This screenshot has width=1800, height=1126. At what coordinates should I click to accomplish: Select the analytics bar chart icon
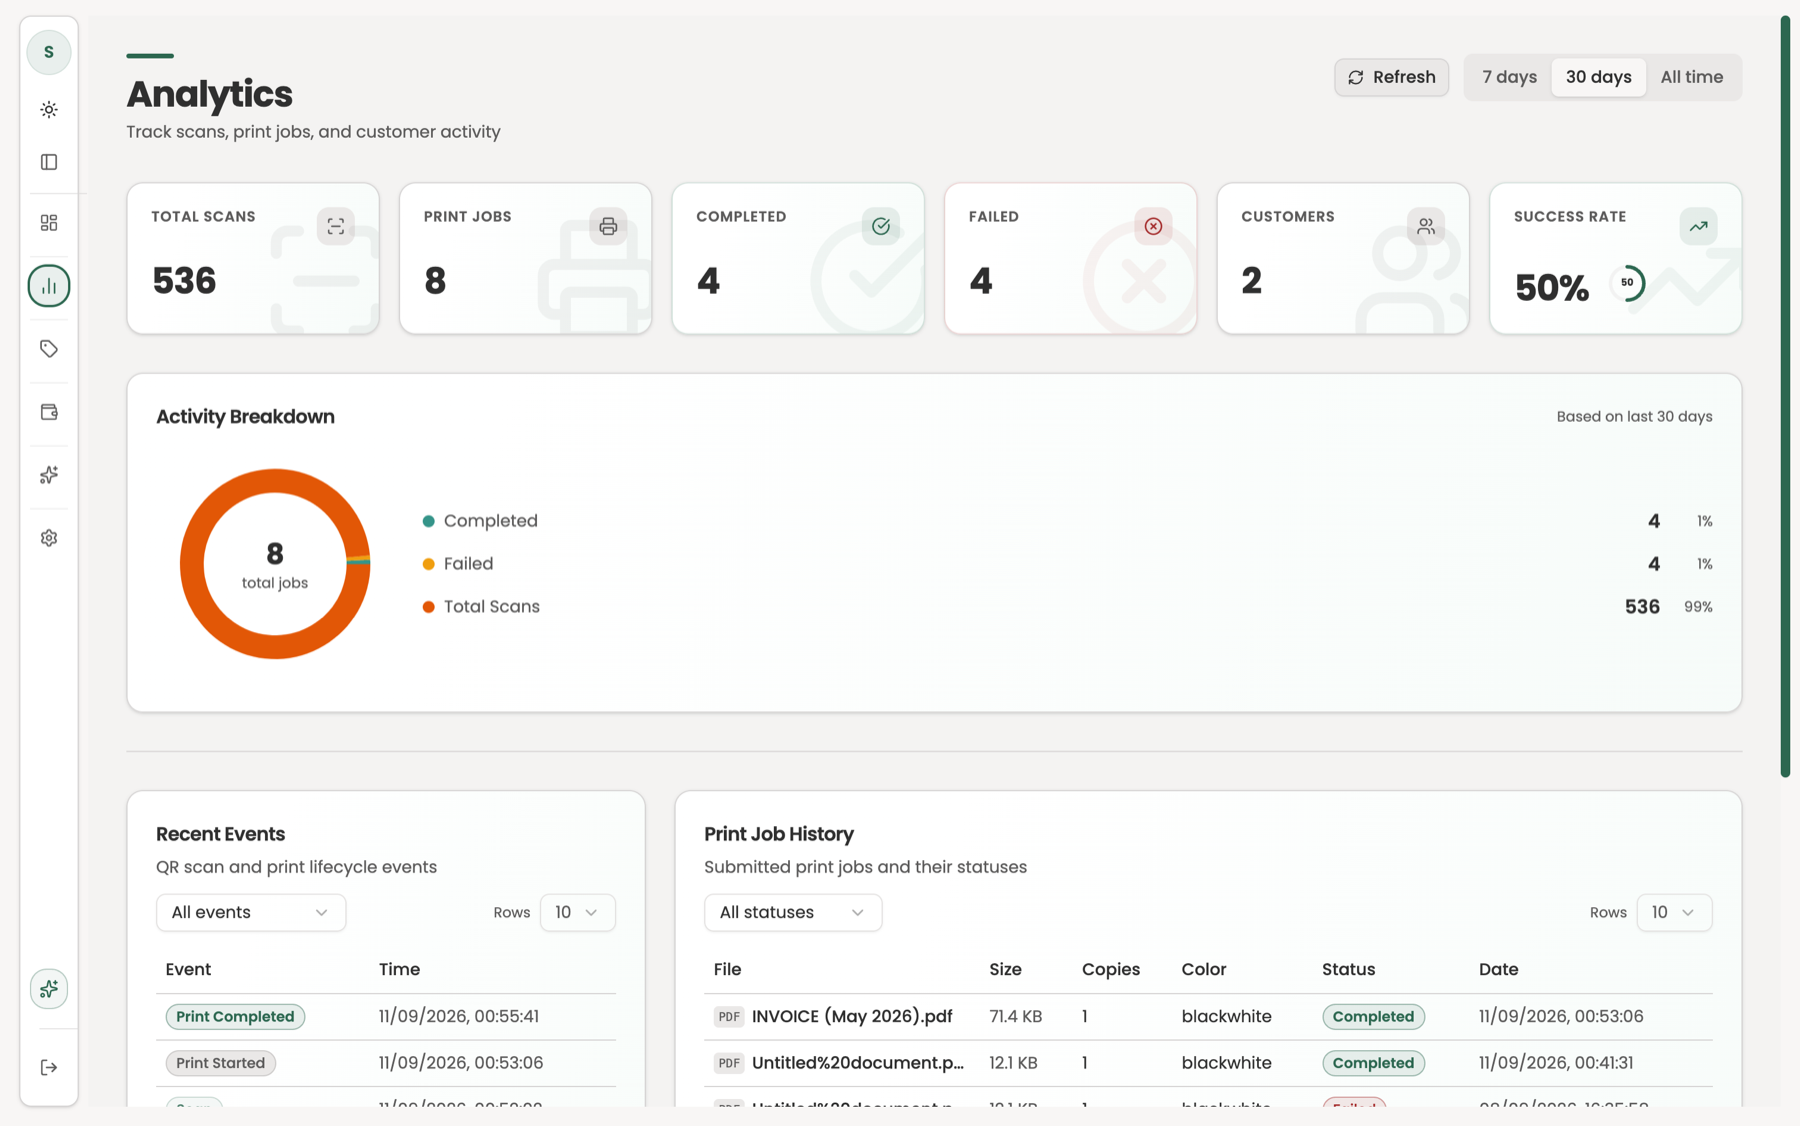tap(48, 286)
